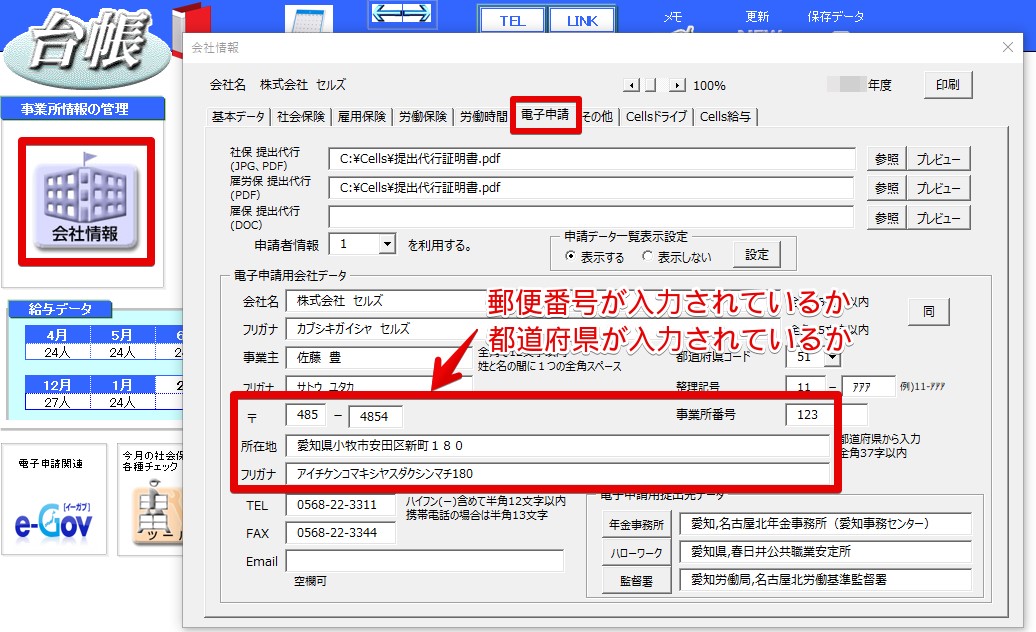Click 参照 for 社保 提出代行
1036x632 pixels.
point(887,159)
